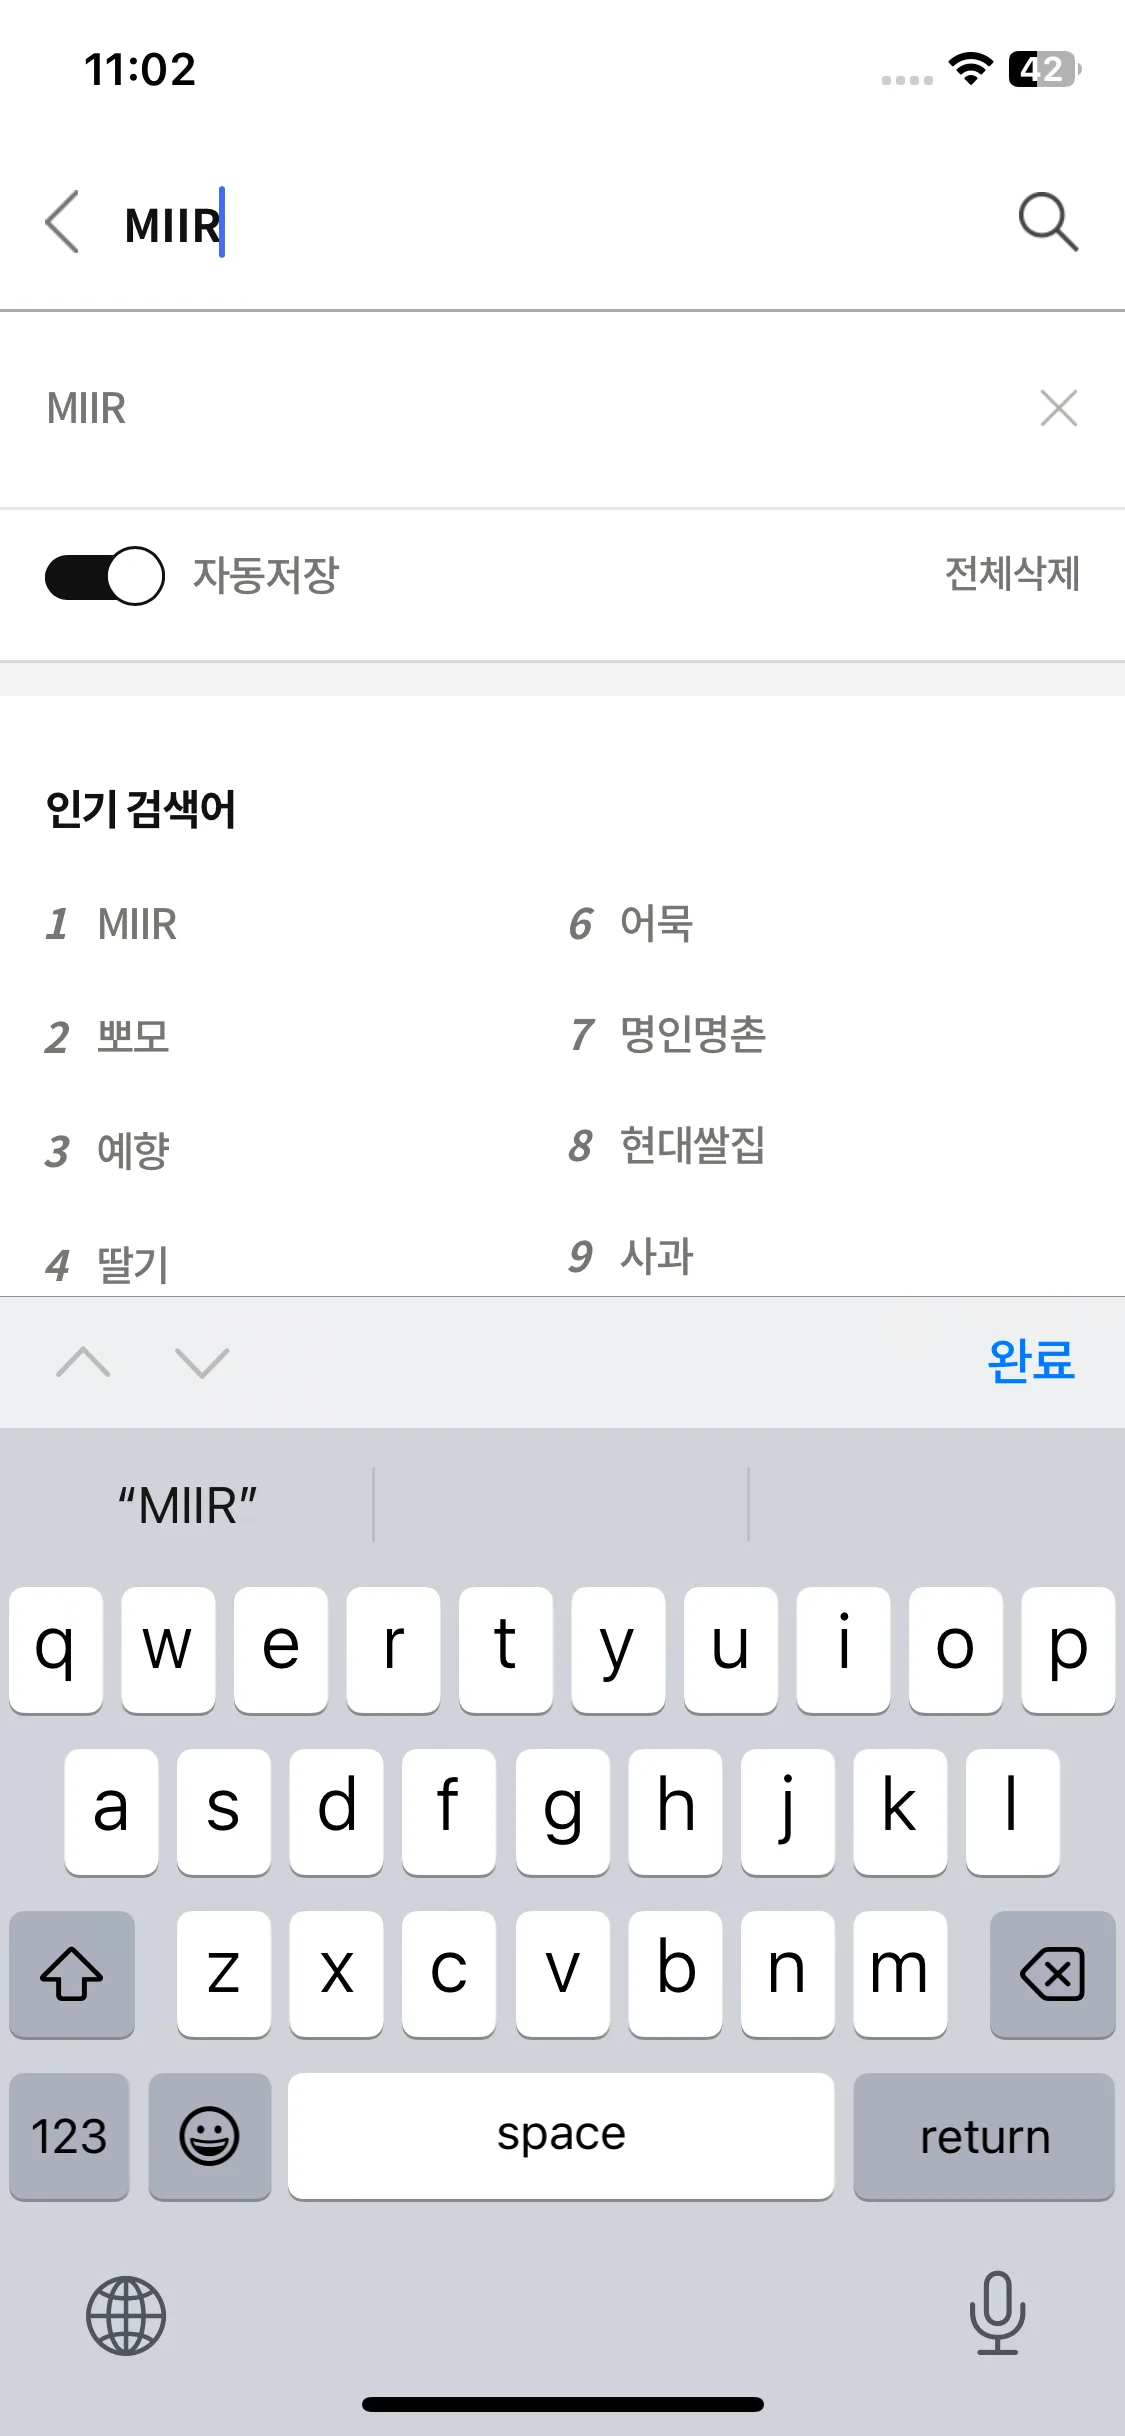The width and height of the screenshot is (1125, 2436).
Task: Select popular search term 명인명촌
Action: click(x=693, y=1034)
